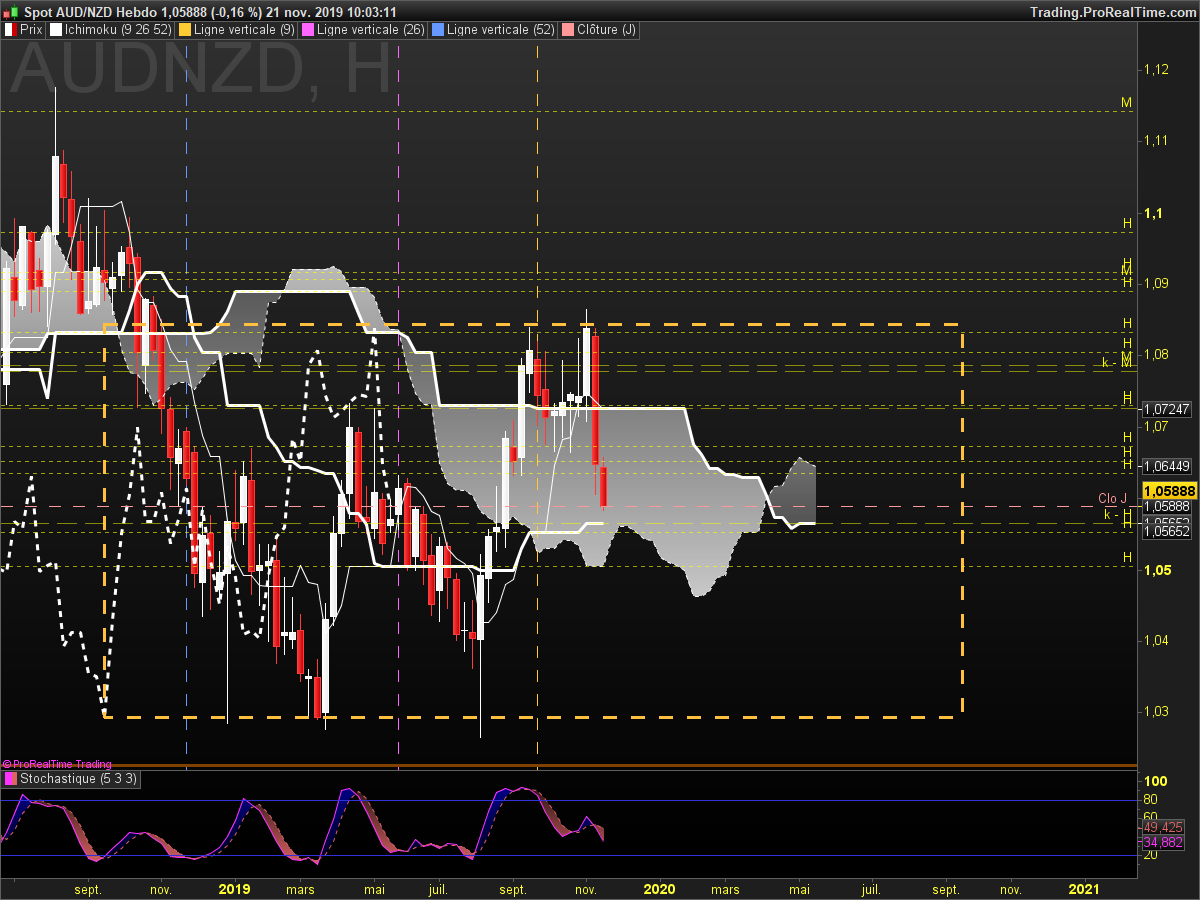Click the magenta dashed vertical line on chart
Image resolution: width=1200 pixels, height=900 pixels.
click(x=399, y=400)
